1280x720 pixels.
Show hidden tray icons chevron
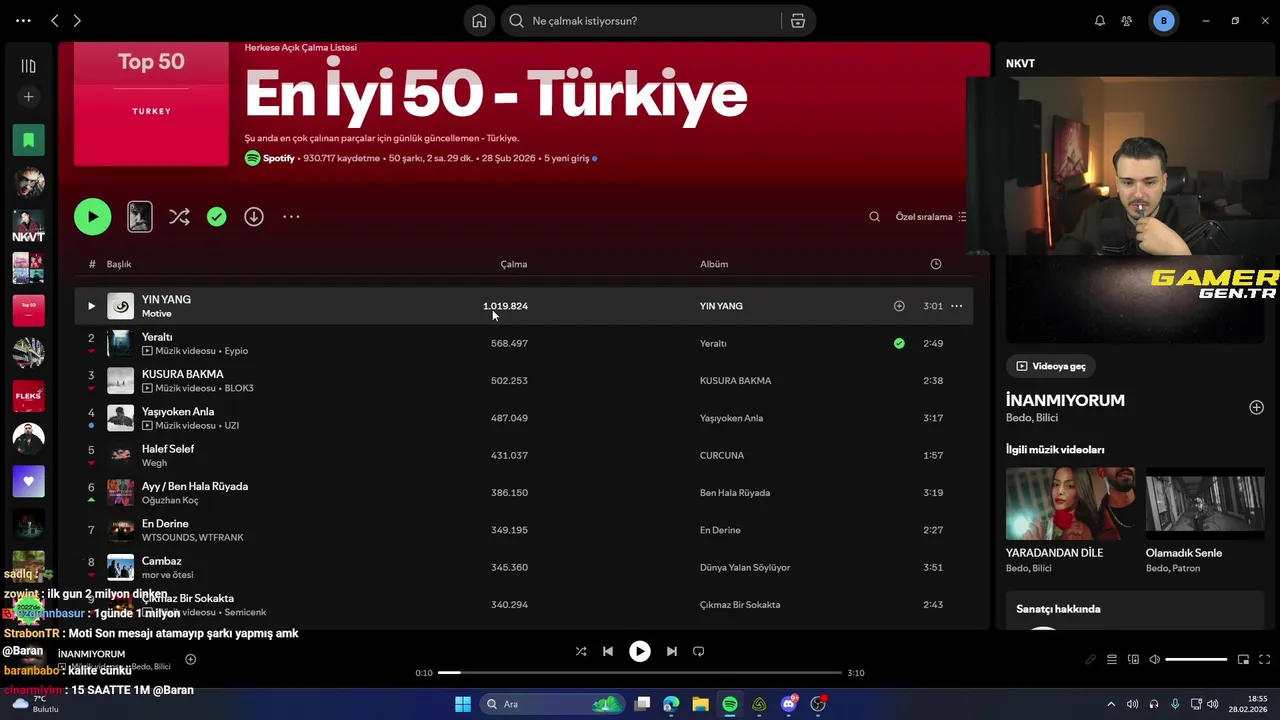pos(1111,704)
